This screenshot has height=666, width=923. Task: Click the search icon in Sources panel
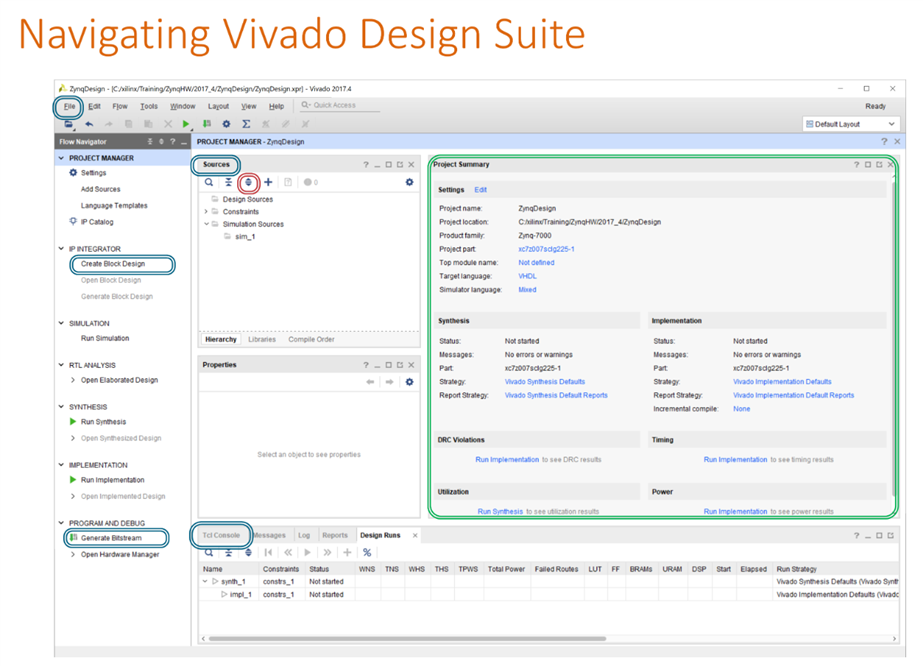coord(209,183)
